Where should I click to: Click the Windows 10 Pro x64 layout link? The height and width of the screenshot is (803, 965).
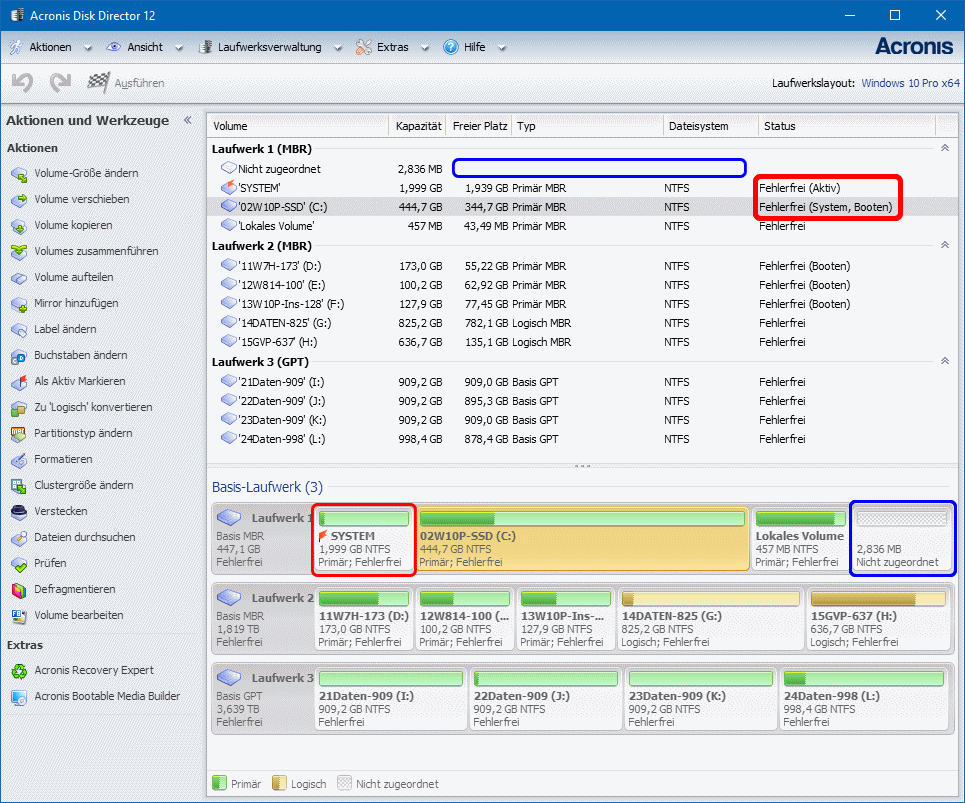pyautogui.click(x=908, y=83)
